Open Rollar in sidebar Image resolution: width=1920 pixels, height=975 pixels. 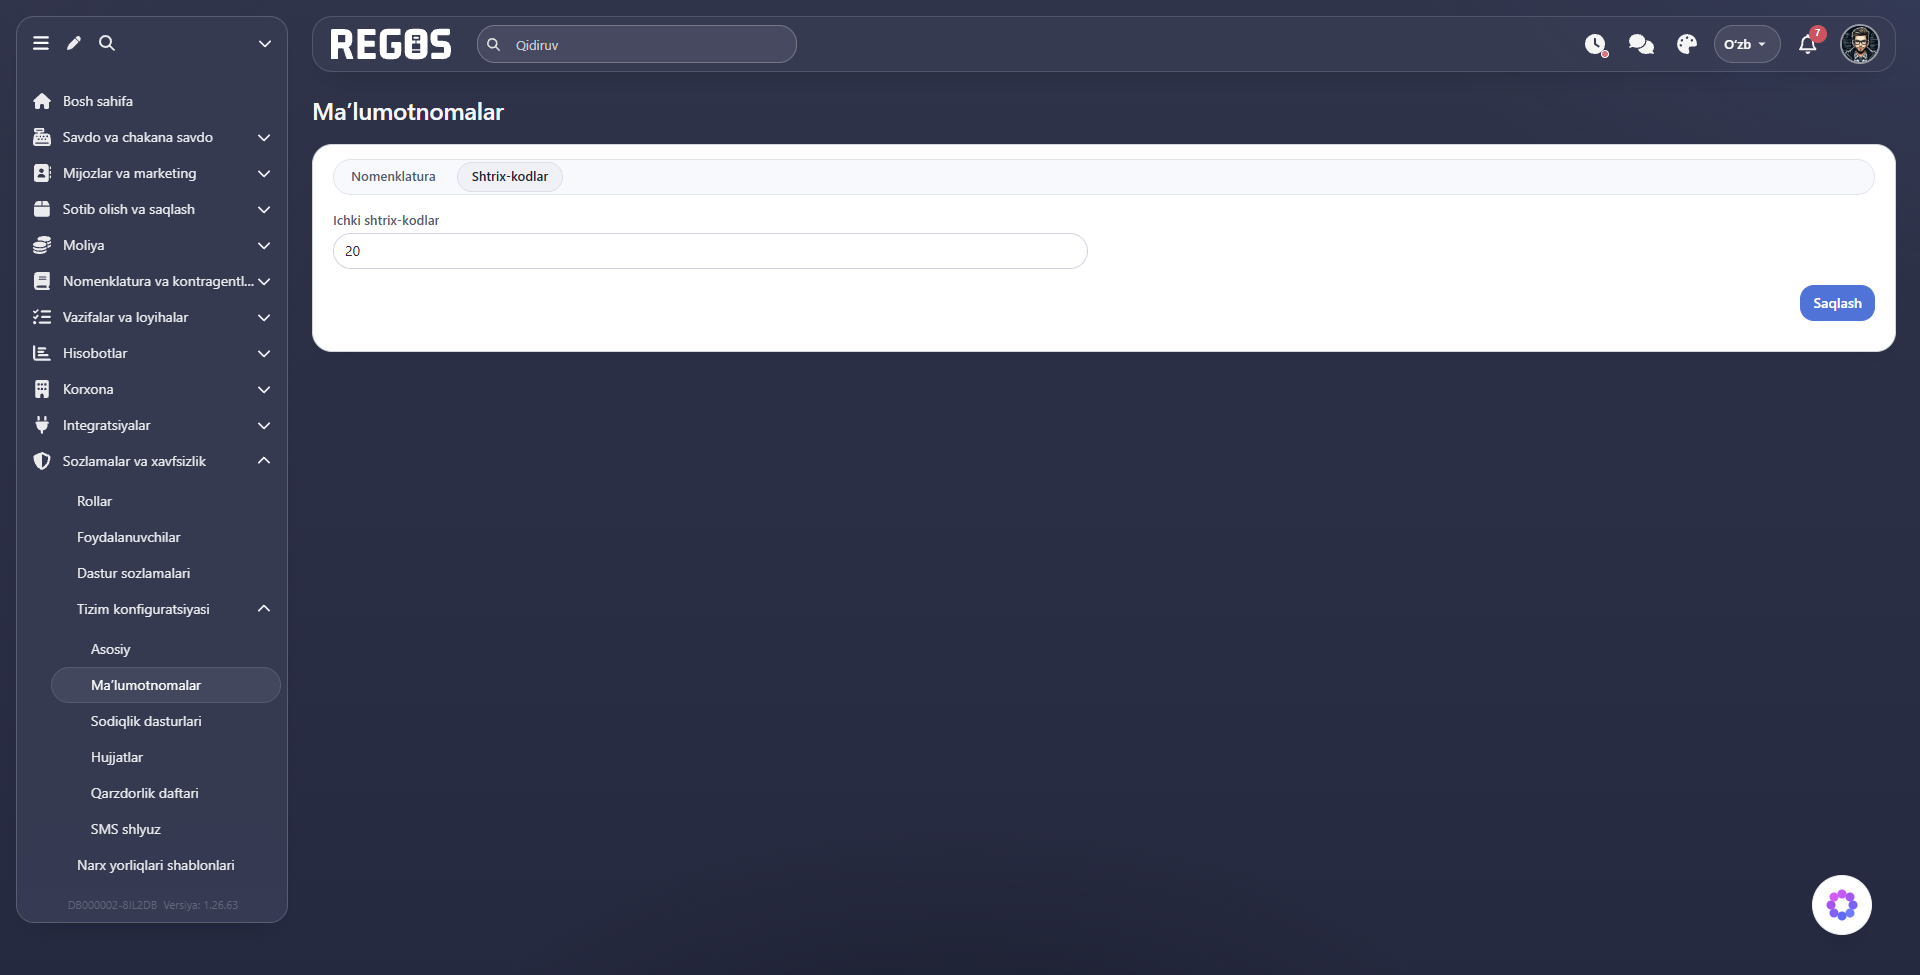(x=94, y=501)
